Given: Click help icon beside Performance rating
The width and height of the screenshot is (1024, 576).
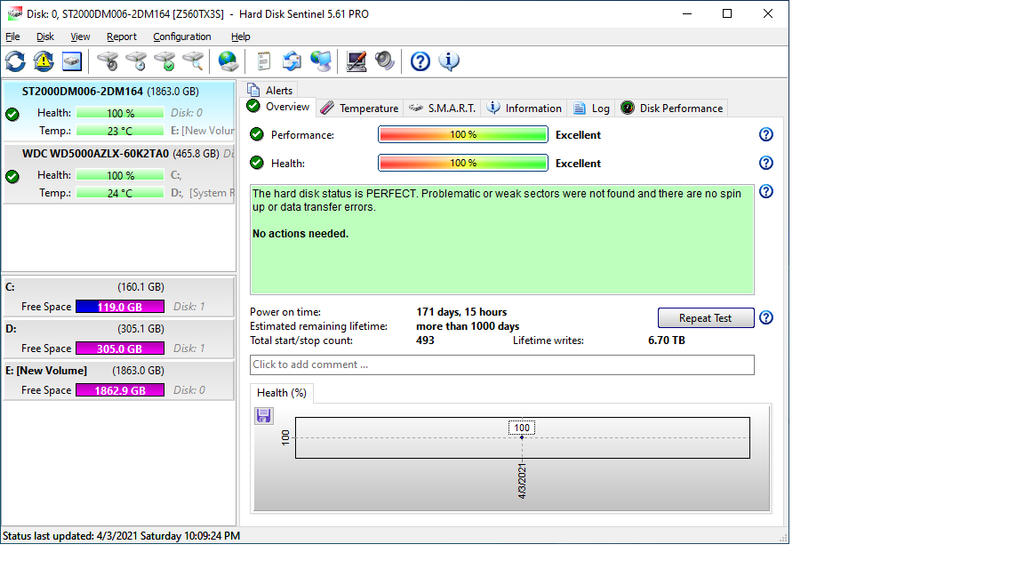Looking at the screenshot, I should coord(766,135).
